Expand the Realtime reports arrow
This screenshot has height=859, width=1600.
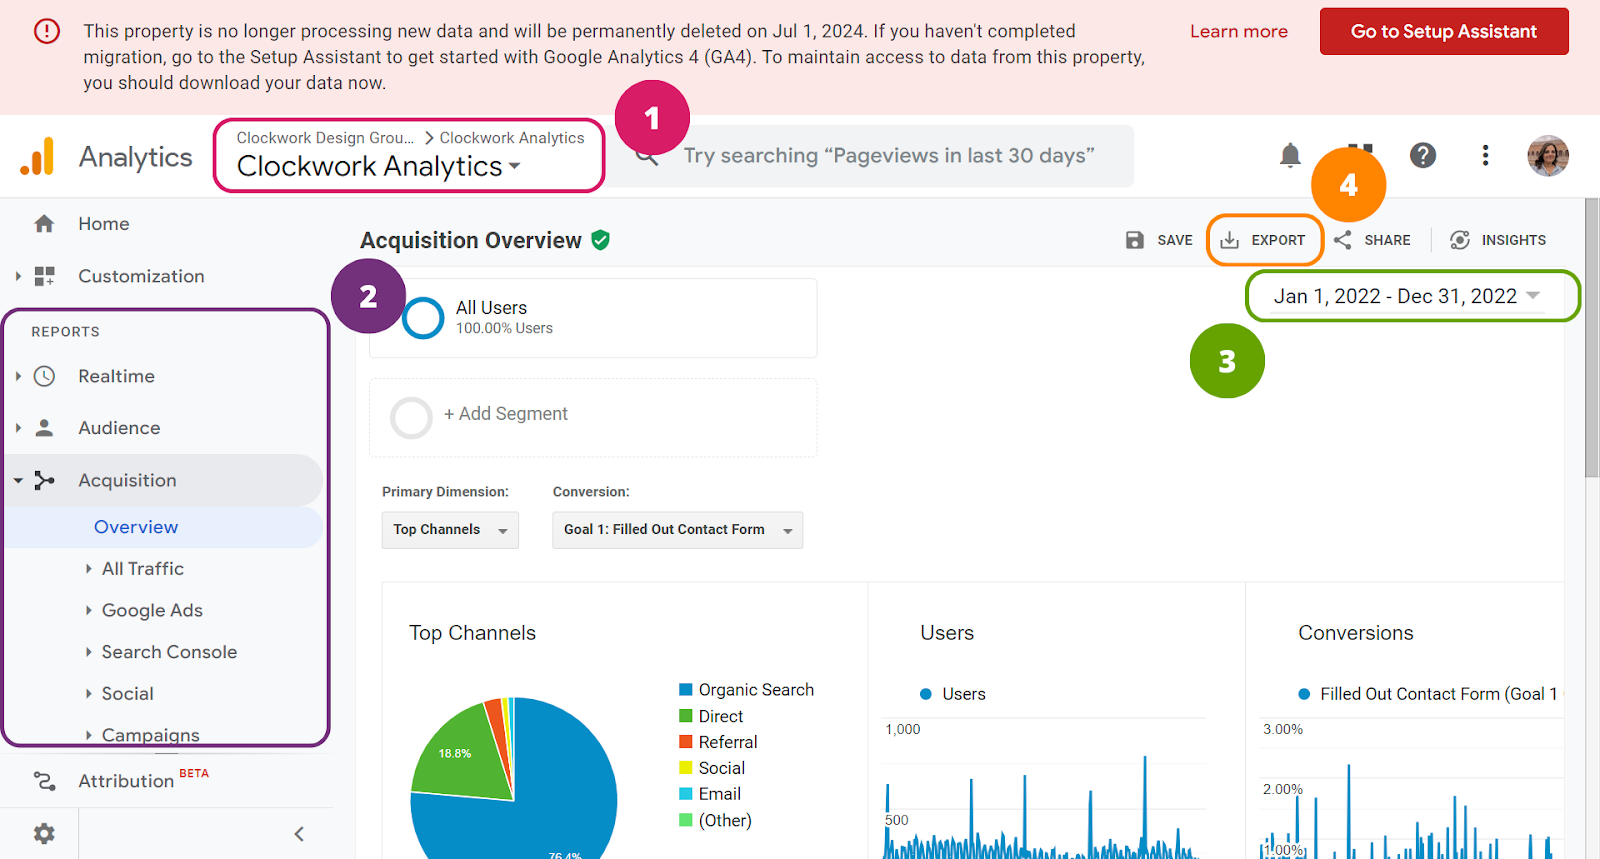(18, 376)
